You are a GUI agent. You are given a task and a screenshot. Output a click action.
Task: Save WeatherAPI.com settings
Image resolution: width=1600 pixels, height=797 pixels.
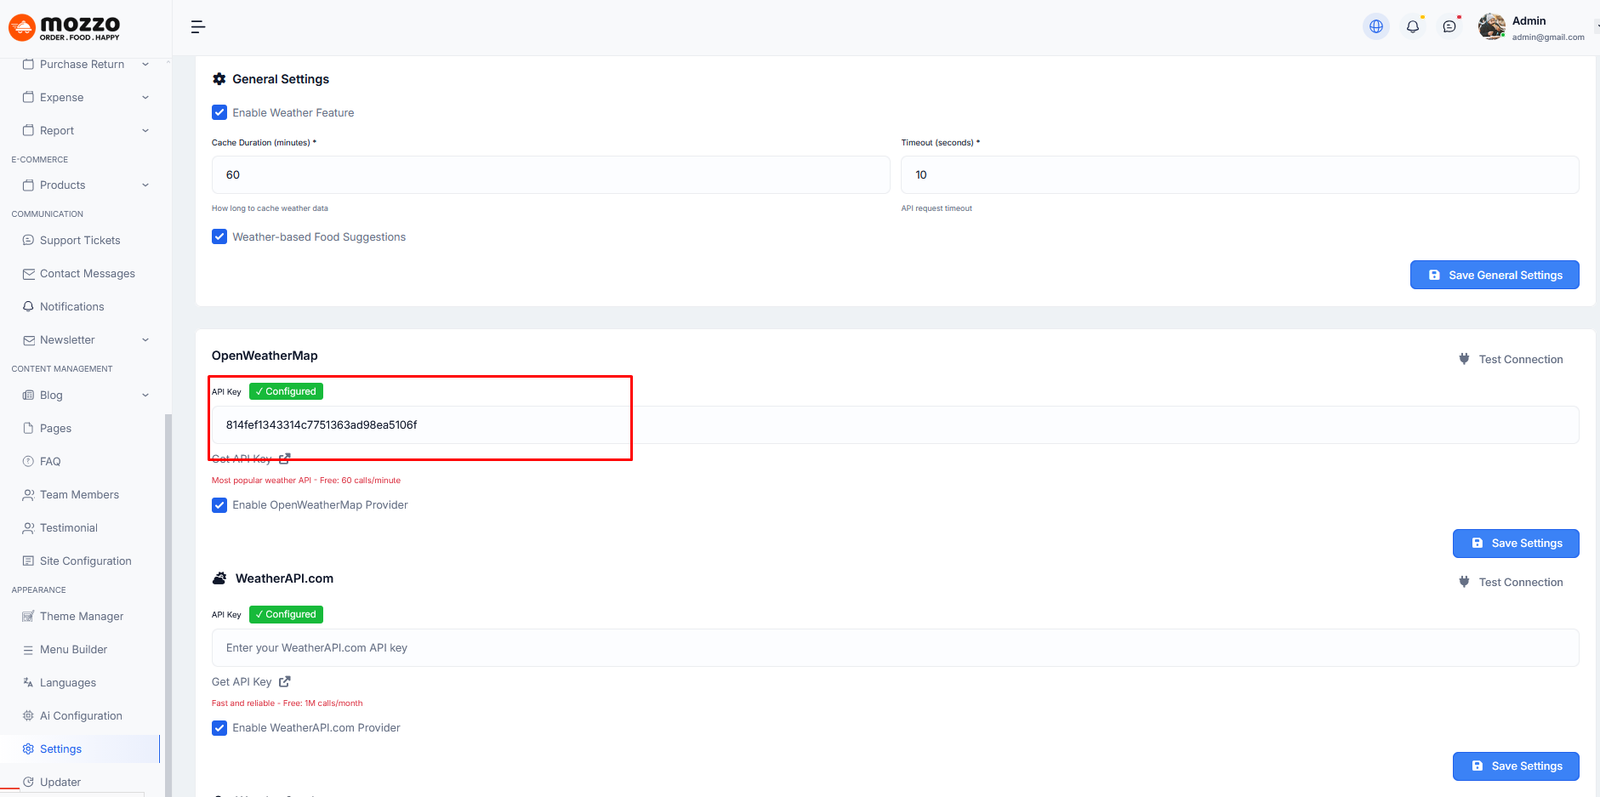[x=1516, y=766]
